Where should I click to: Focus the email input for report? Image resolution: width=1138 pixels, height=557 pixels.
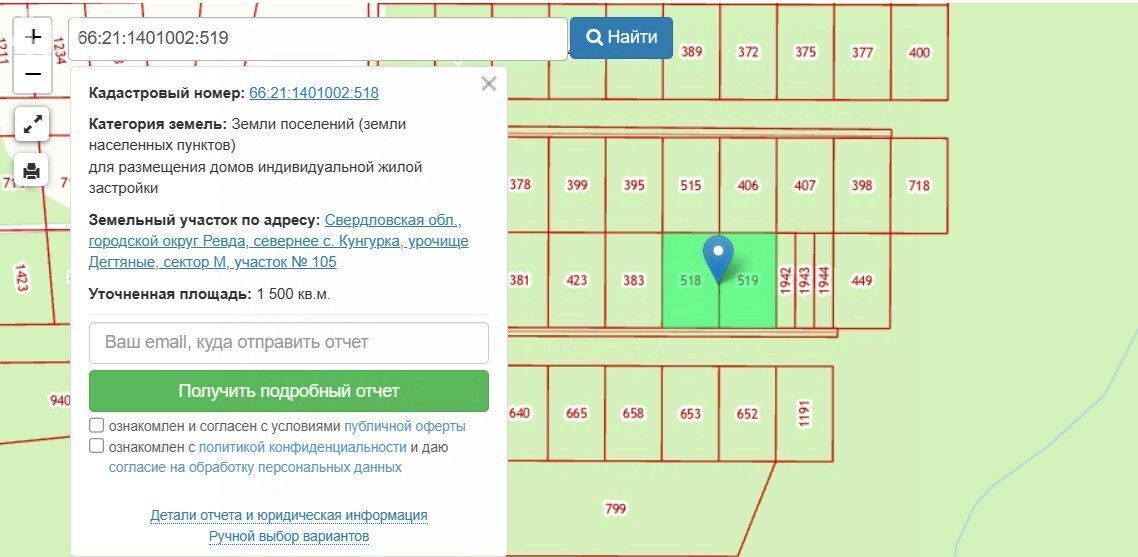click(x=289, y=343)
